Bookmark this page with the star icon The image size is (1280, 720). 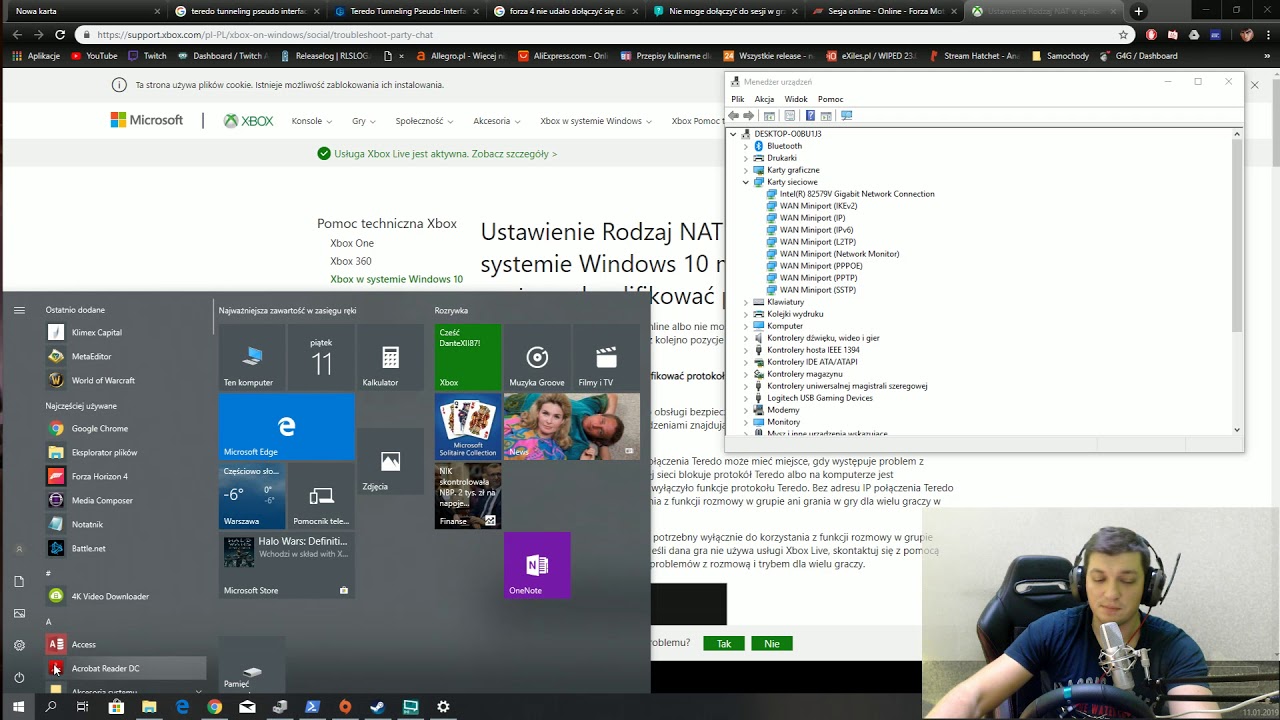pos(1124,34)
